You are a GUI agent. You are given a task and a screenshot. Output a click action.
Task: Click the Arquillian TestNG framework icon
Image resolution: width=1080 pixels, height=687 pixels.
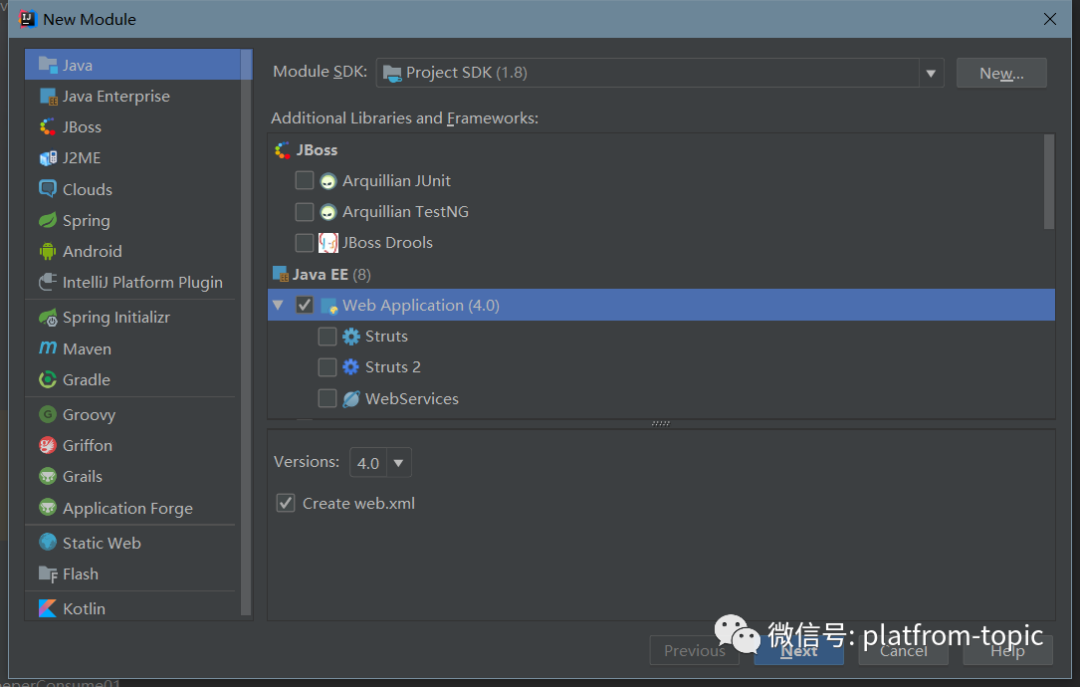coord(328,212)
